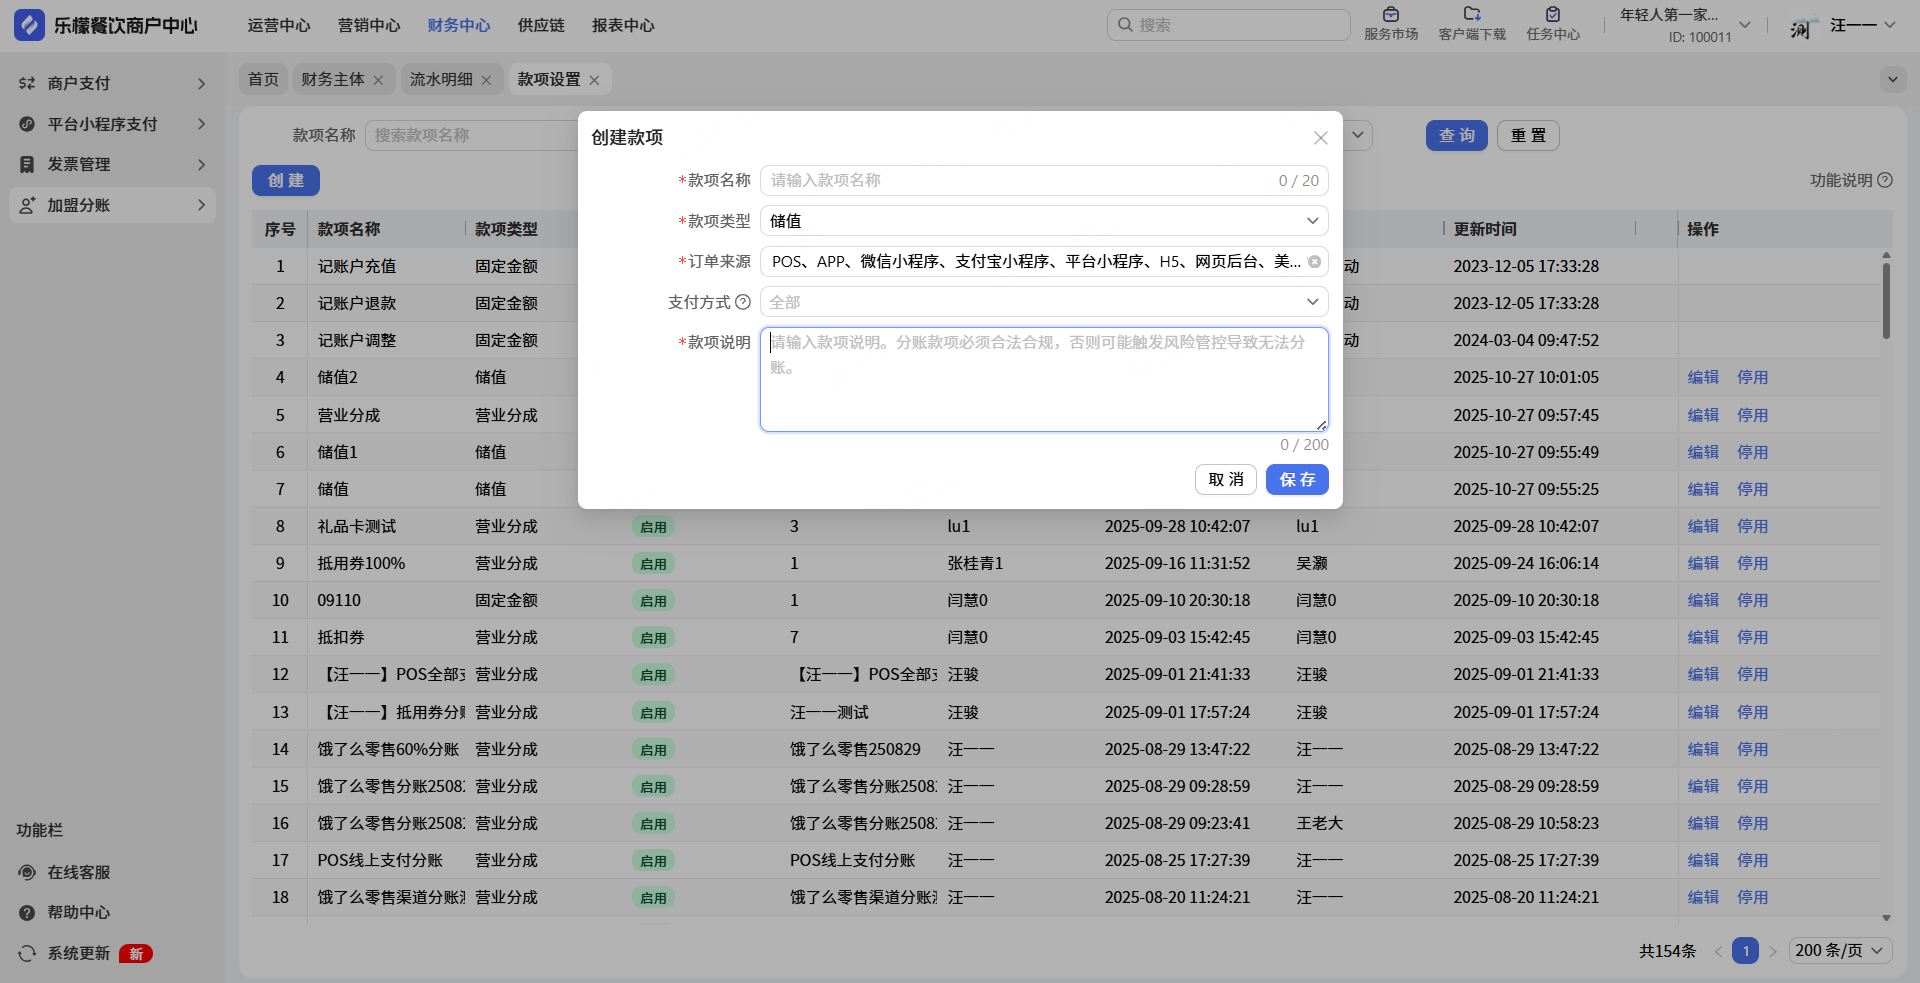Viewport: 1920px width, 983px height.
Task: Open the 运营中心 menu
Action: [x=279, y=25]
